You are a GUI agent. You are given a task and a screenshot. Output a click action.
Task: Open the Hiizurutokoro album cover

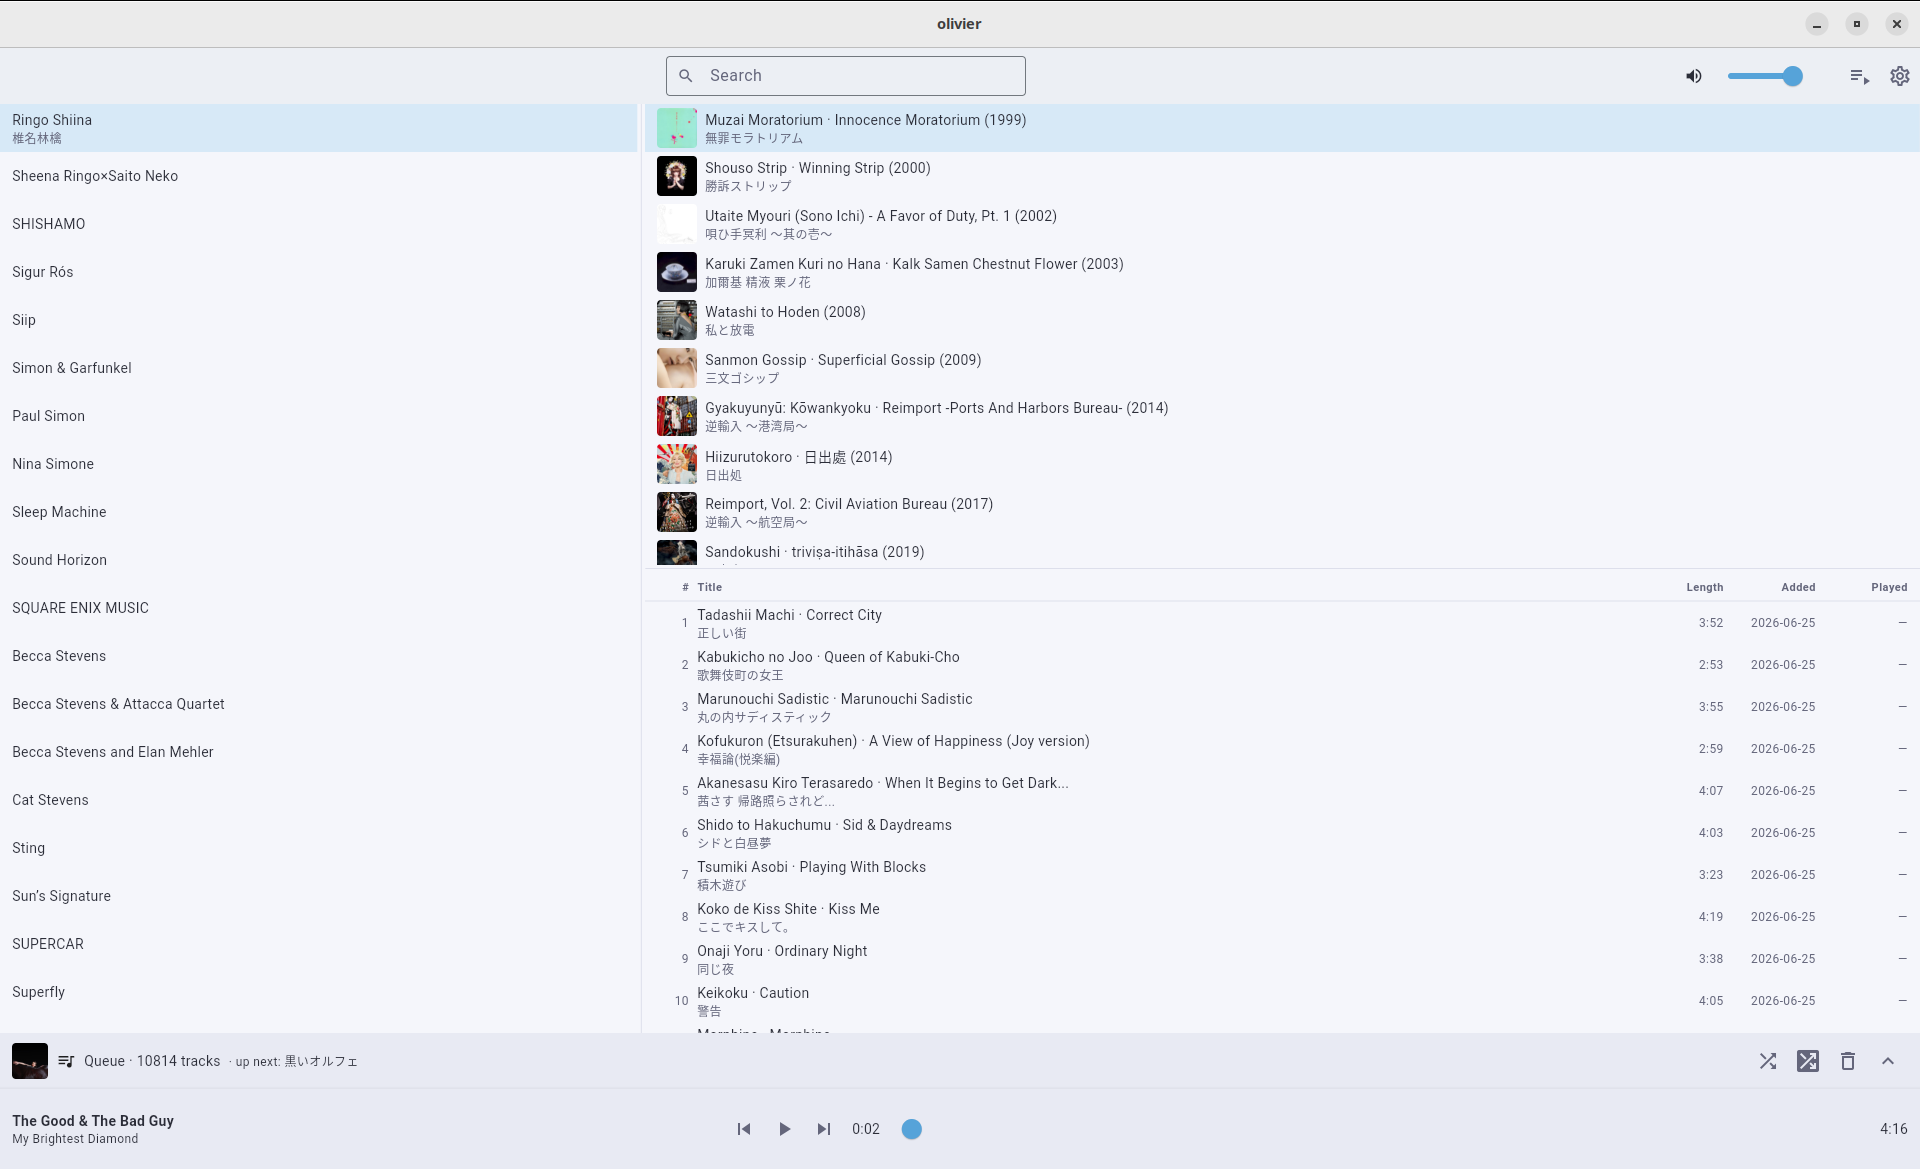pyautogui.click(x=677, y=464)
